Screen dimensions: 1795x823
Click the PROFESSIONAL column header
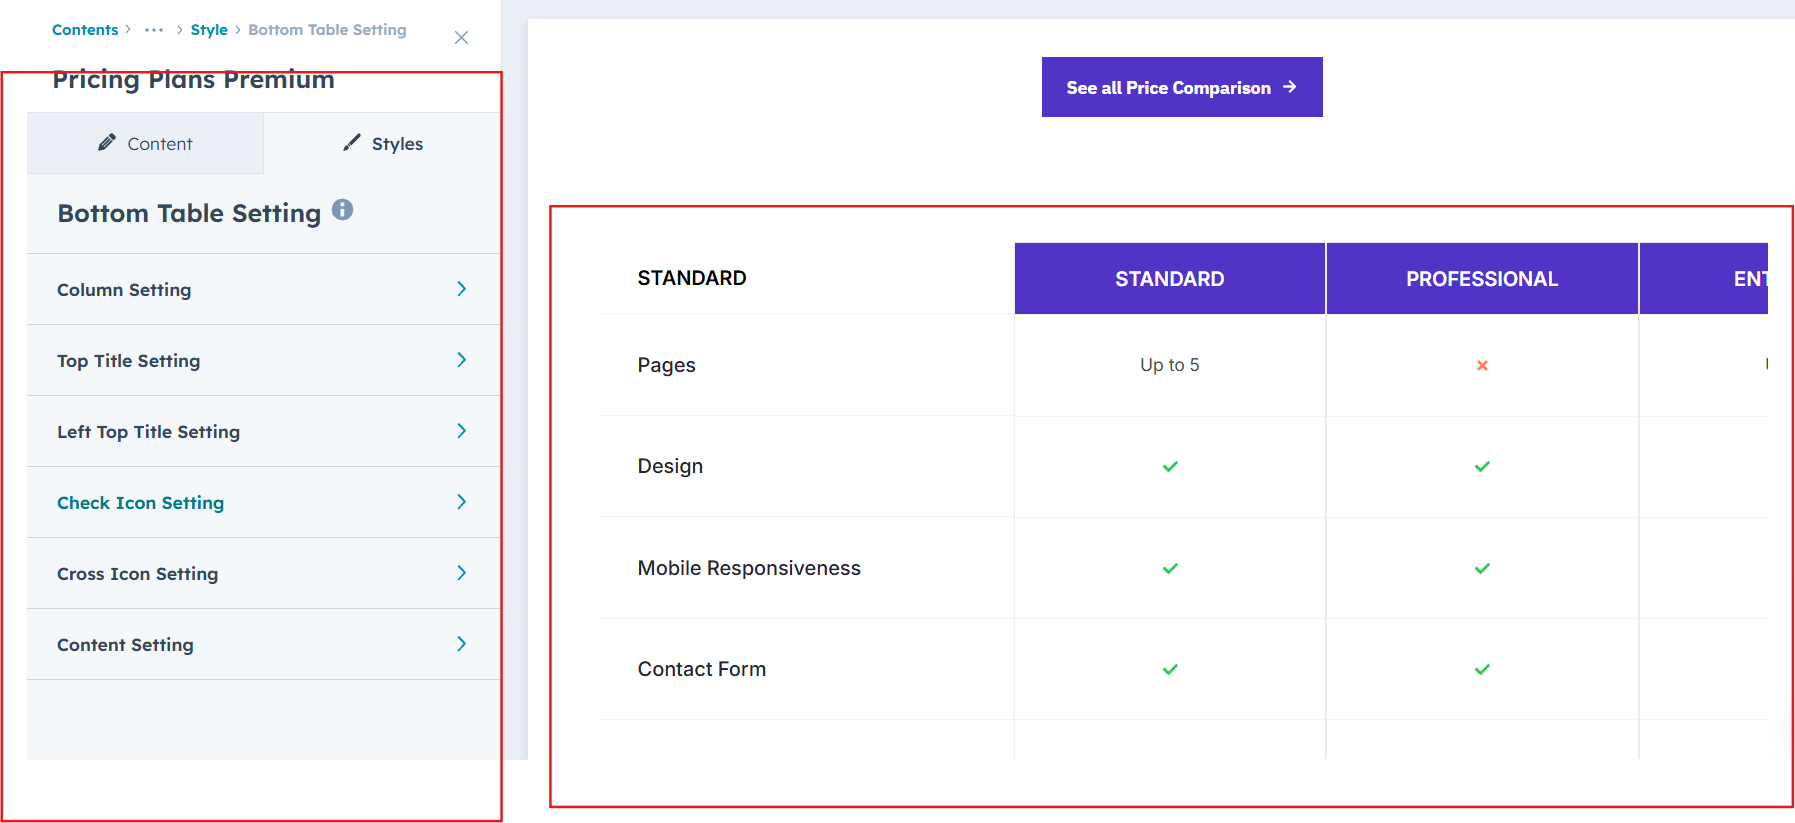point(1481,279)
